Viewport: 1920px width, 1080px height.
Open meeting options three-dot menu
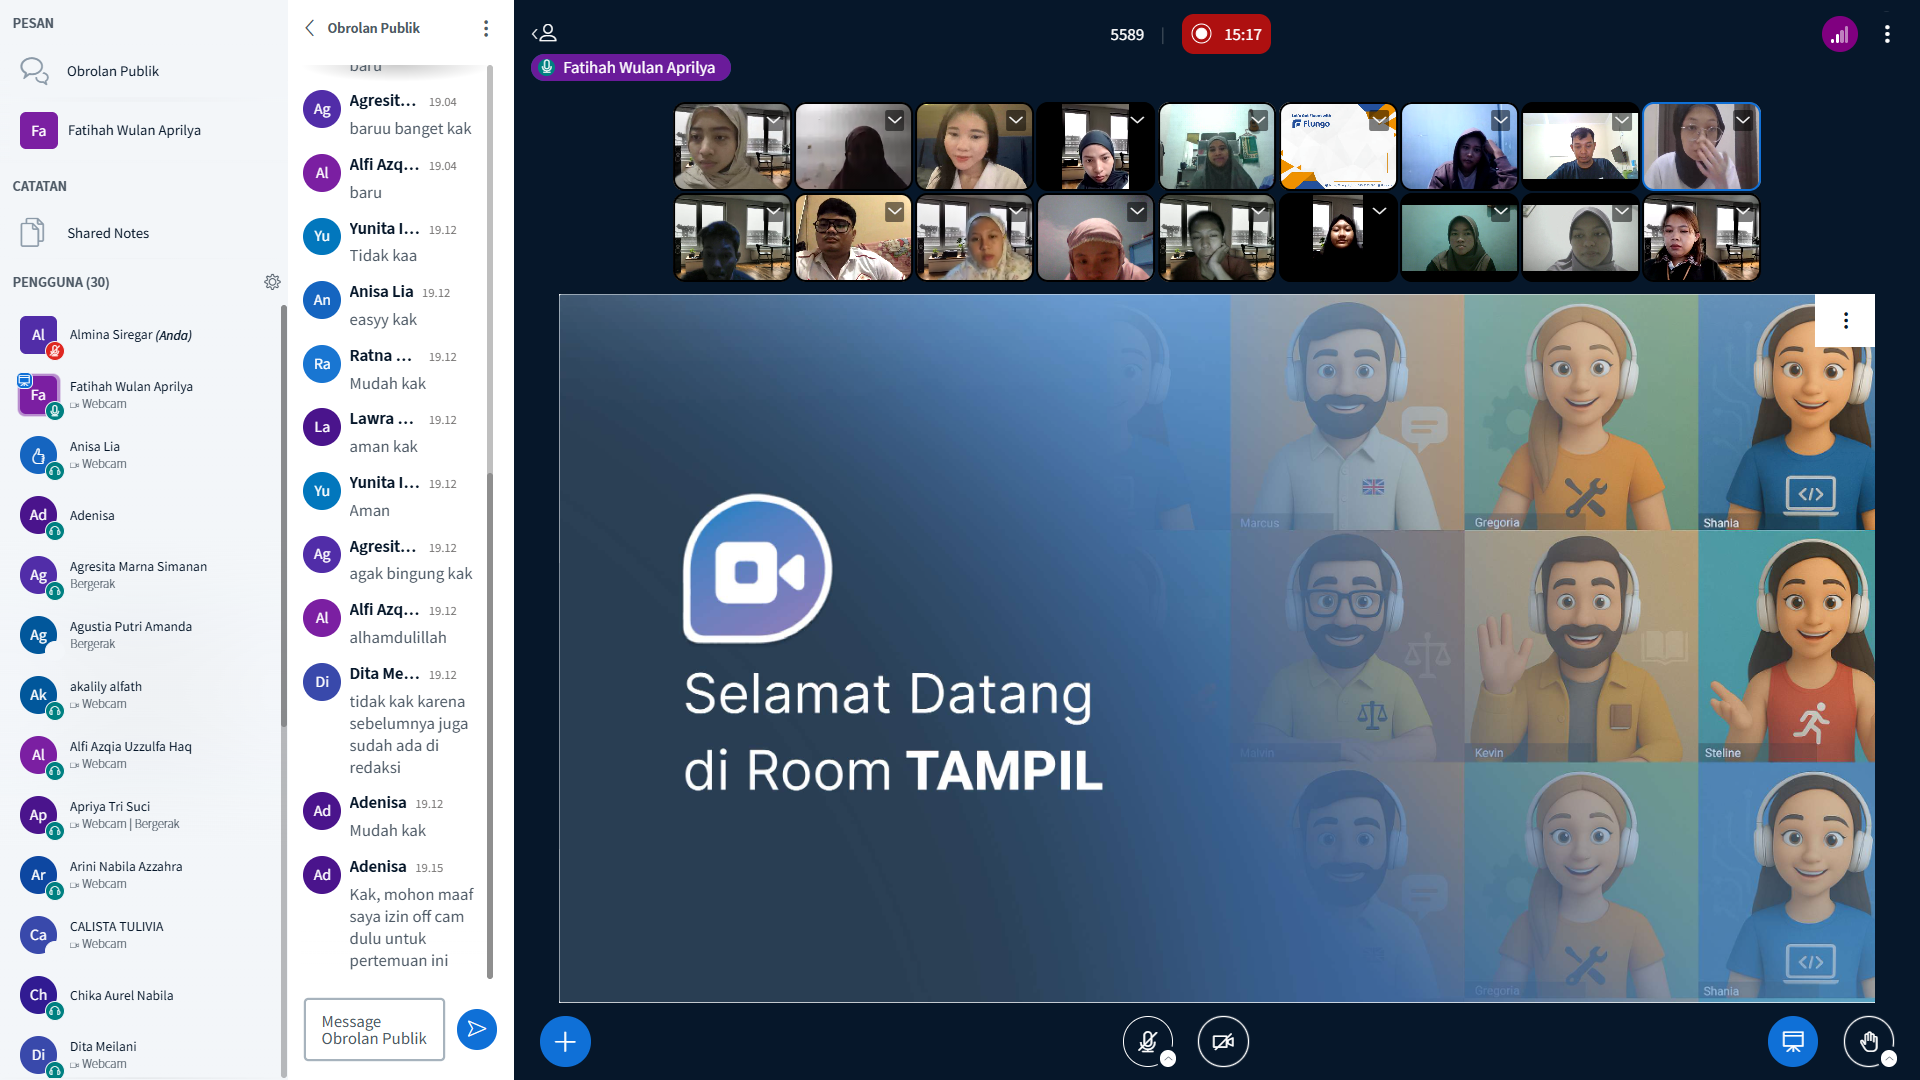tap(1887, 34)
